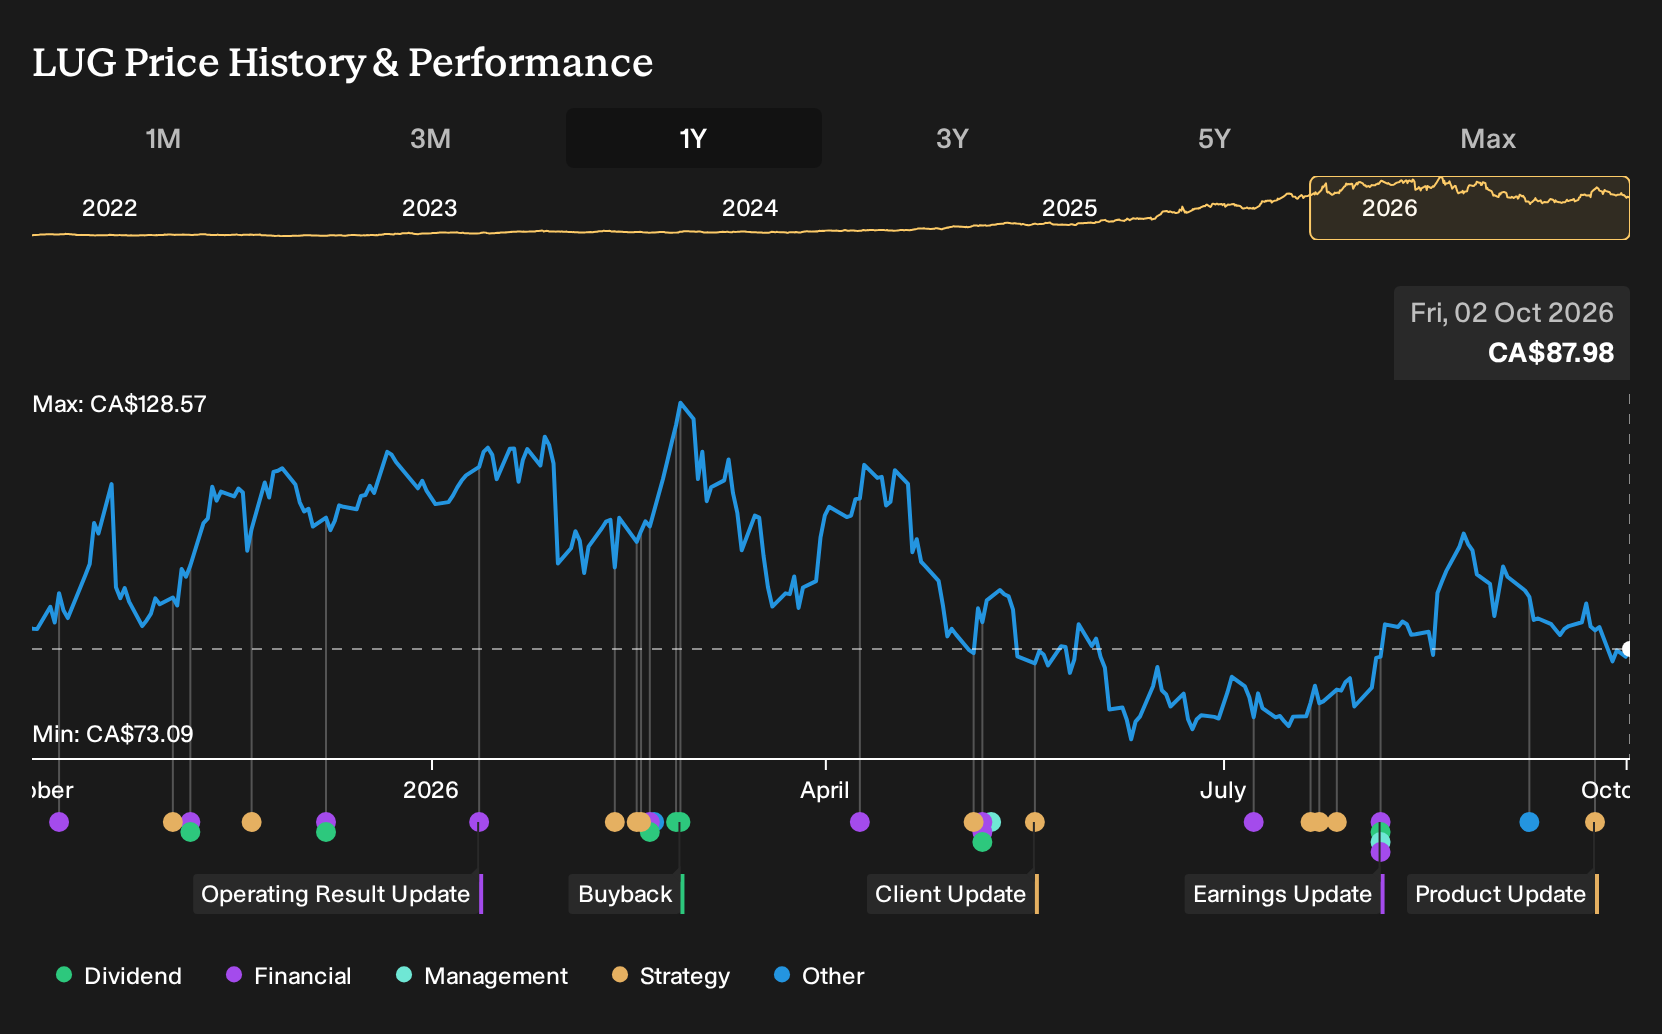Choose the 3Y time range
This screenshot has width=1662, height=1034.
pyautogui.click(x=952, y=138)
